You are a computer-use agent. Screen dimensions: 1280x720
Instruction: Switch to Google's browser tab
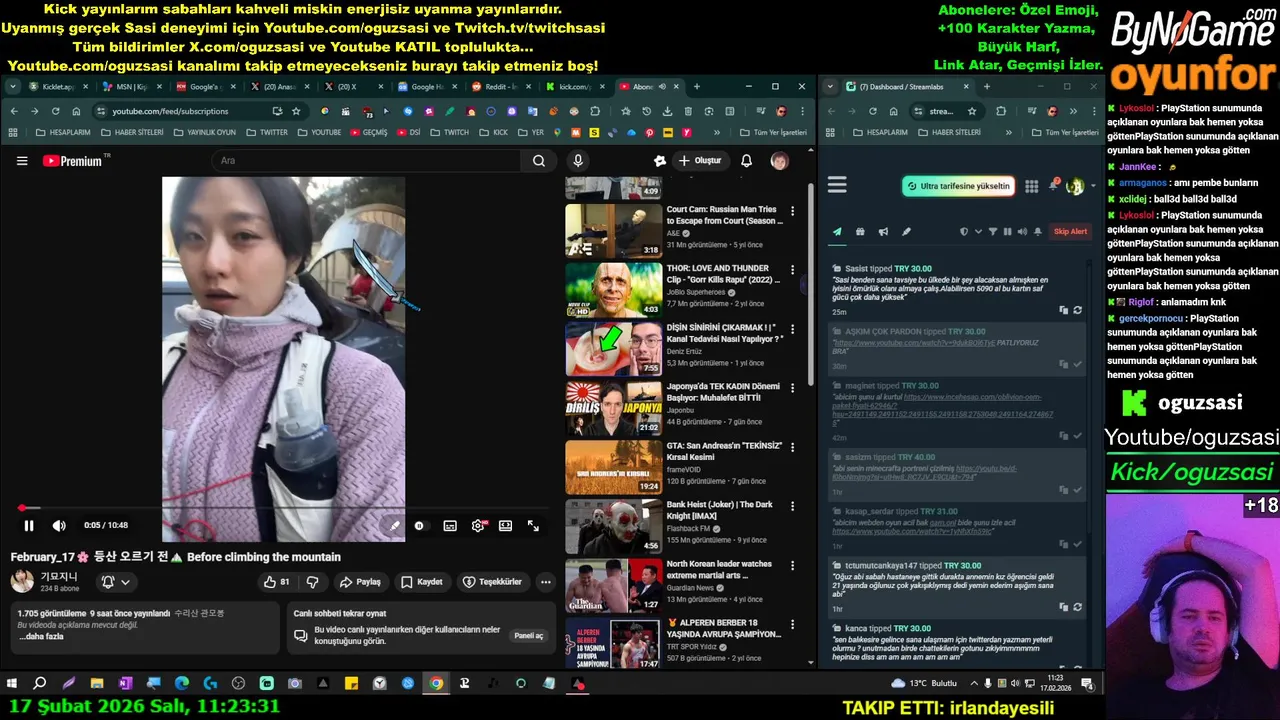(205, 87)
